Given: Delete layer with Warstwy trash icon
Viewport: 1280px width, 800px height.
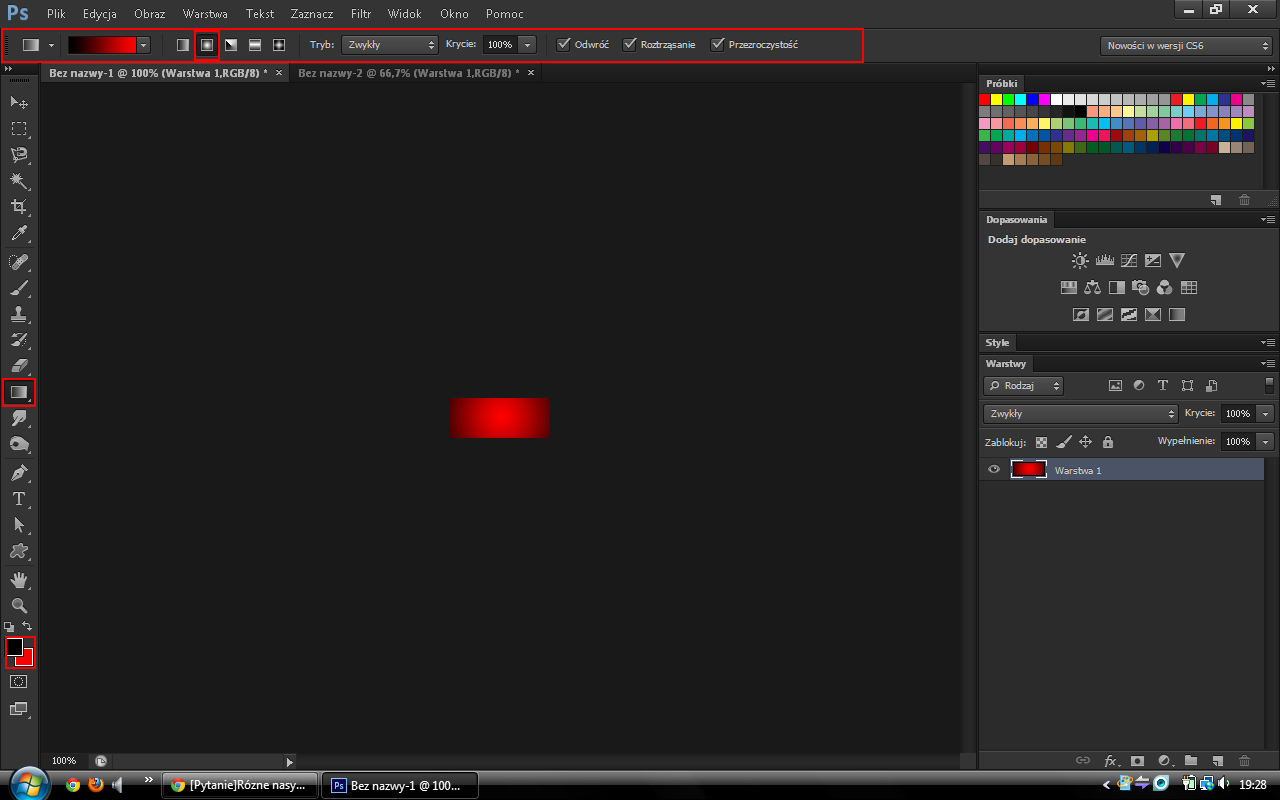Looking at the screenshot, I should (1244, 761).
